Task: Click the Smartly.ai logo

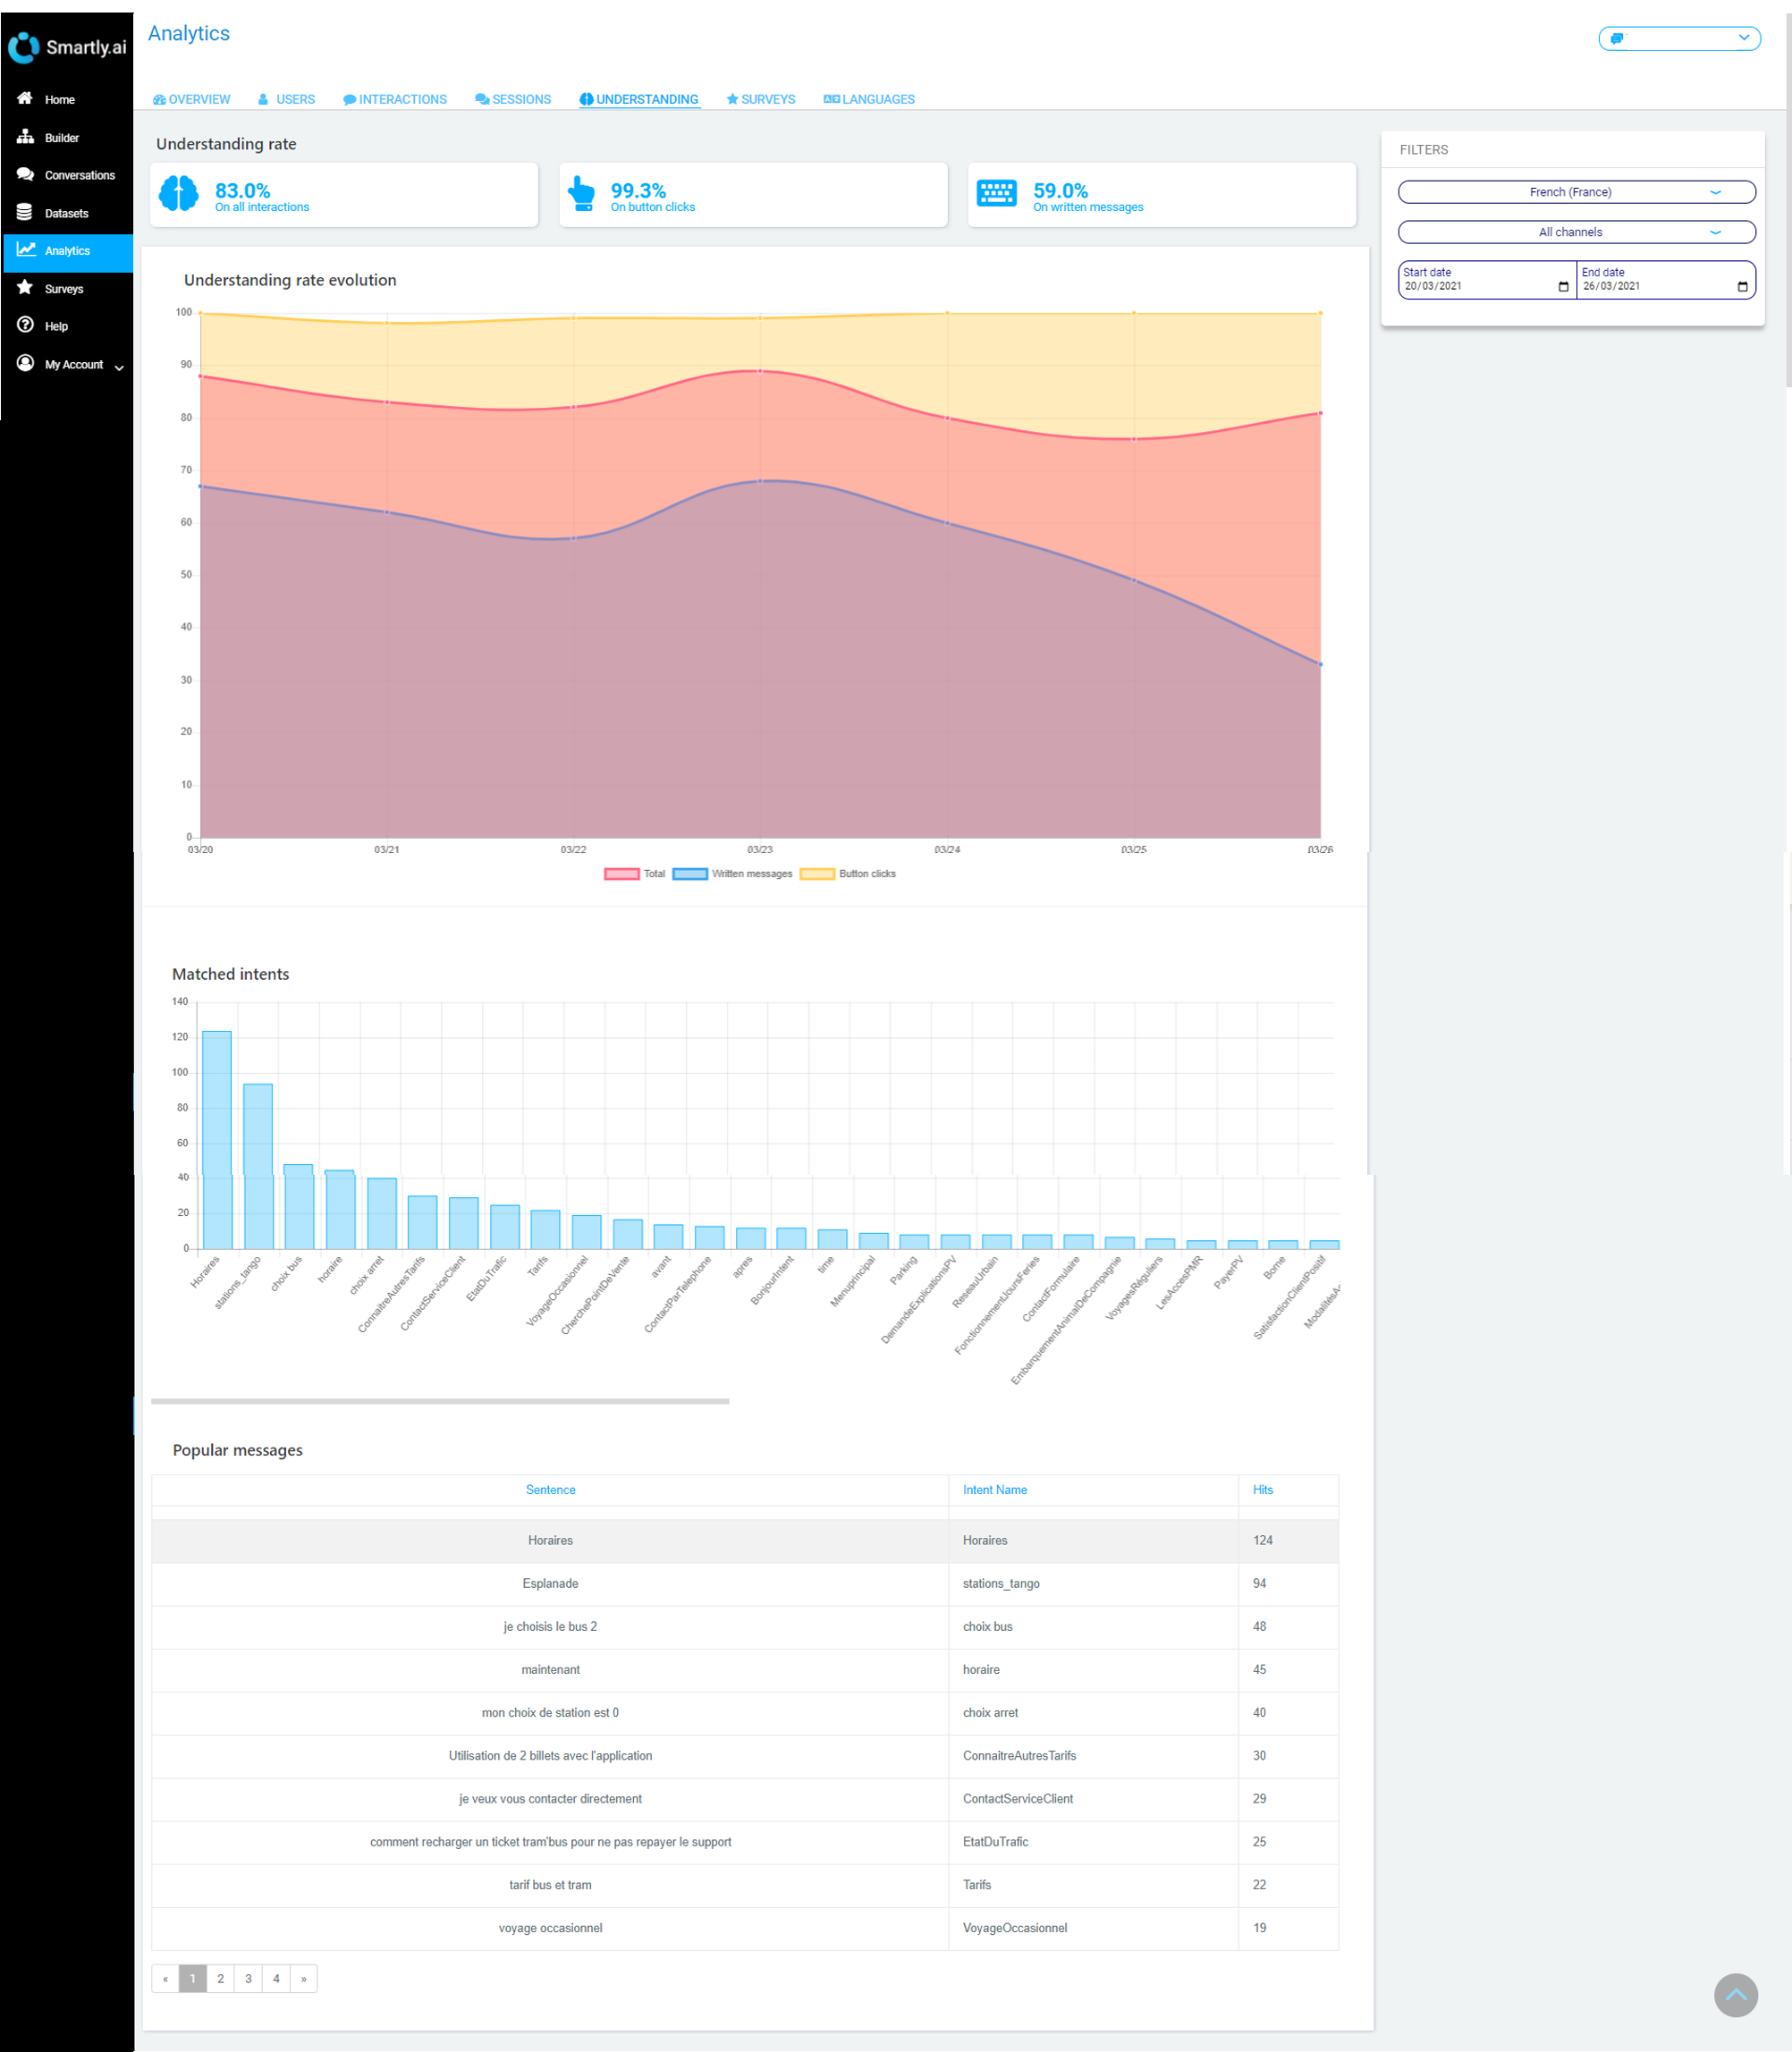Action: point(67,47)
